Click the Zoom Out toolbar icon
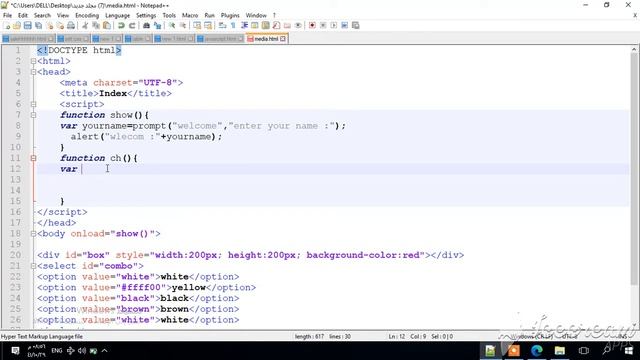 [183, 25]
